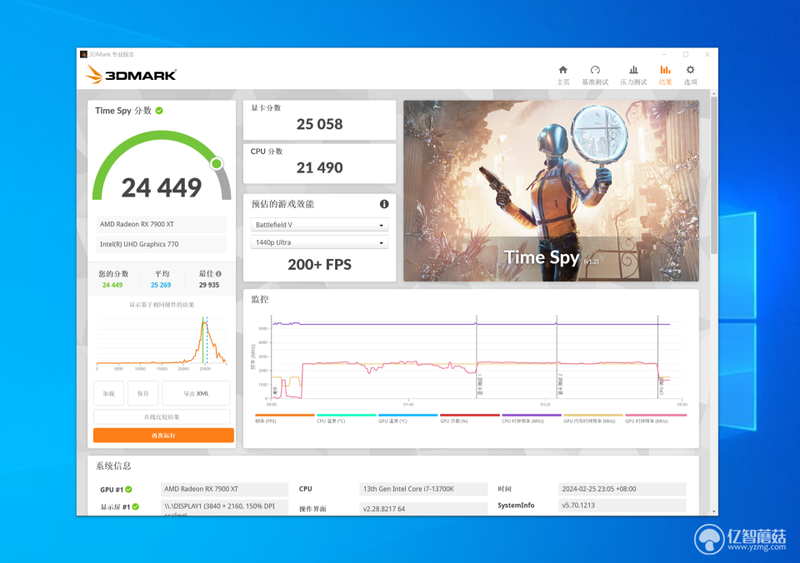Viewport: 800px width, 563px height.
Task: Open the Stress Tests chart icon
Action: [x=633, y=70]
